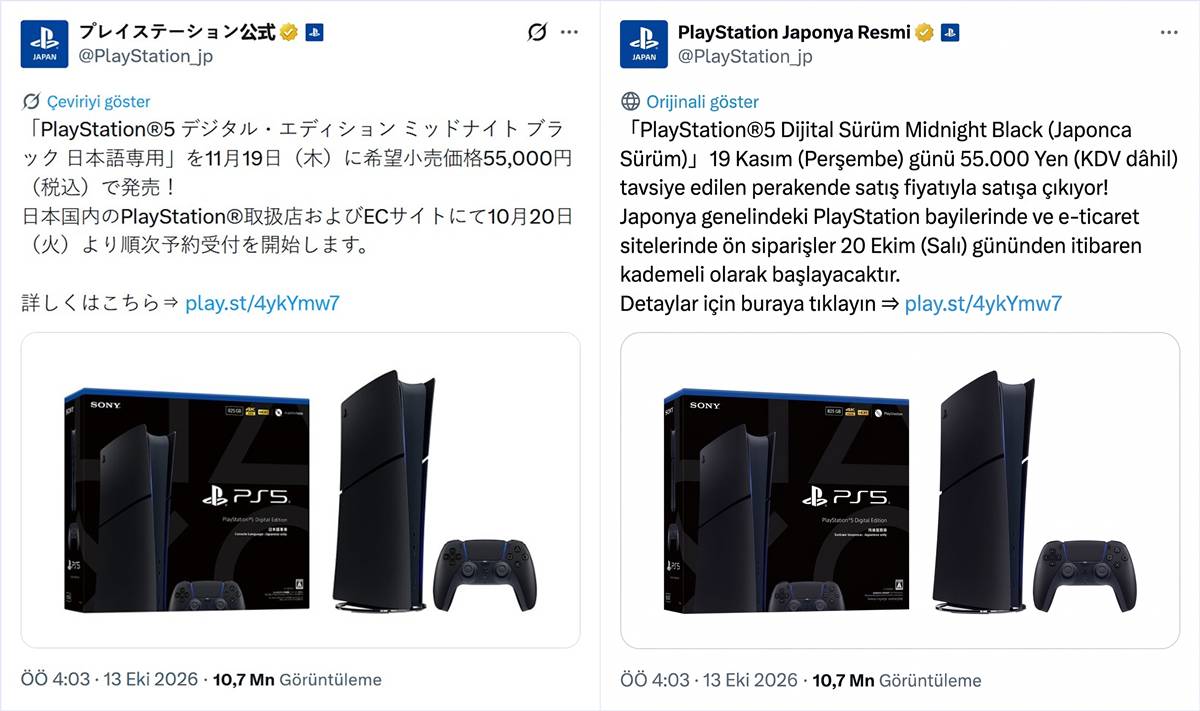Screen dimensions: 1200x711
Task: Open play.st link in Japanese tweet
Action: point(262,303)
